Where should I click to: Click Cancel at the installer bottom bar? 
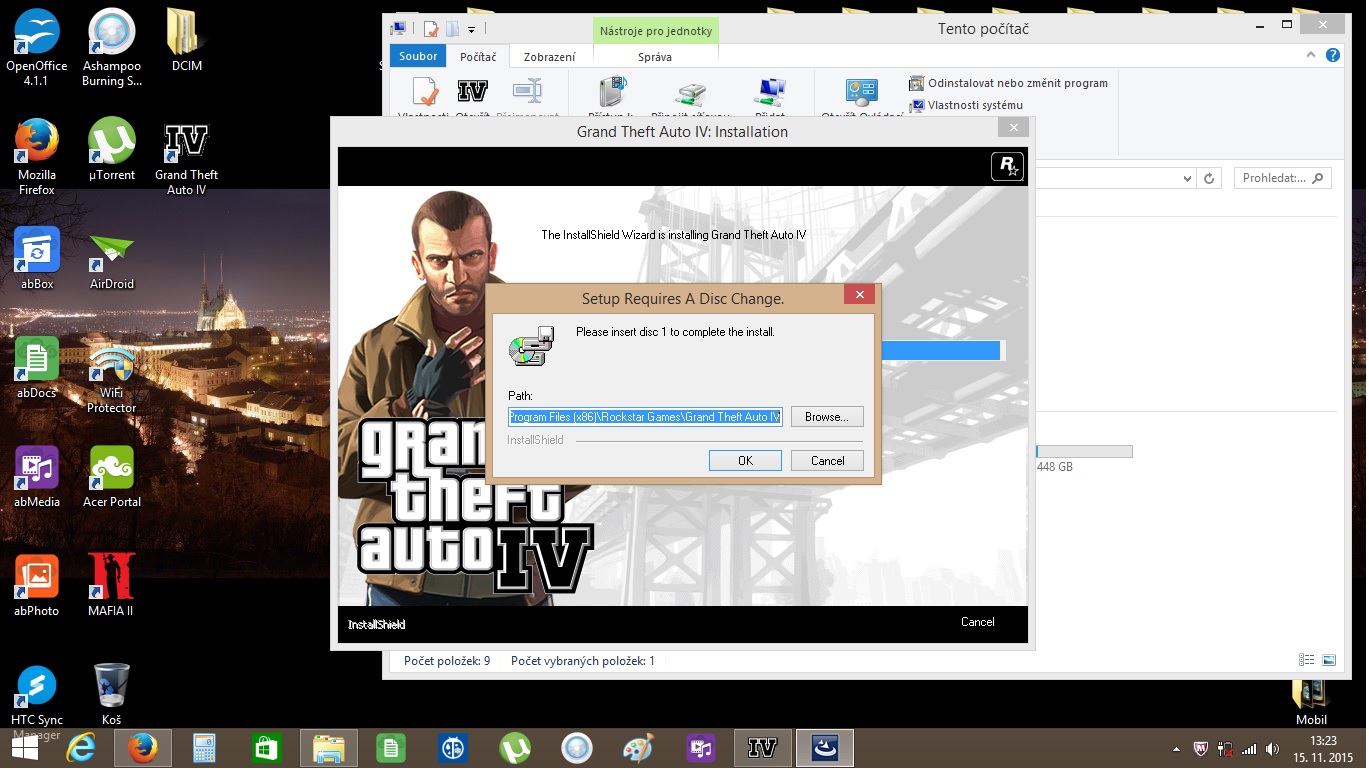(977, 622)
